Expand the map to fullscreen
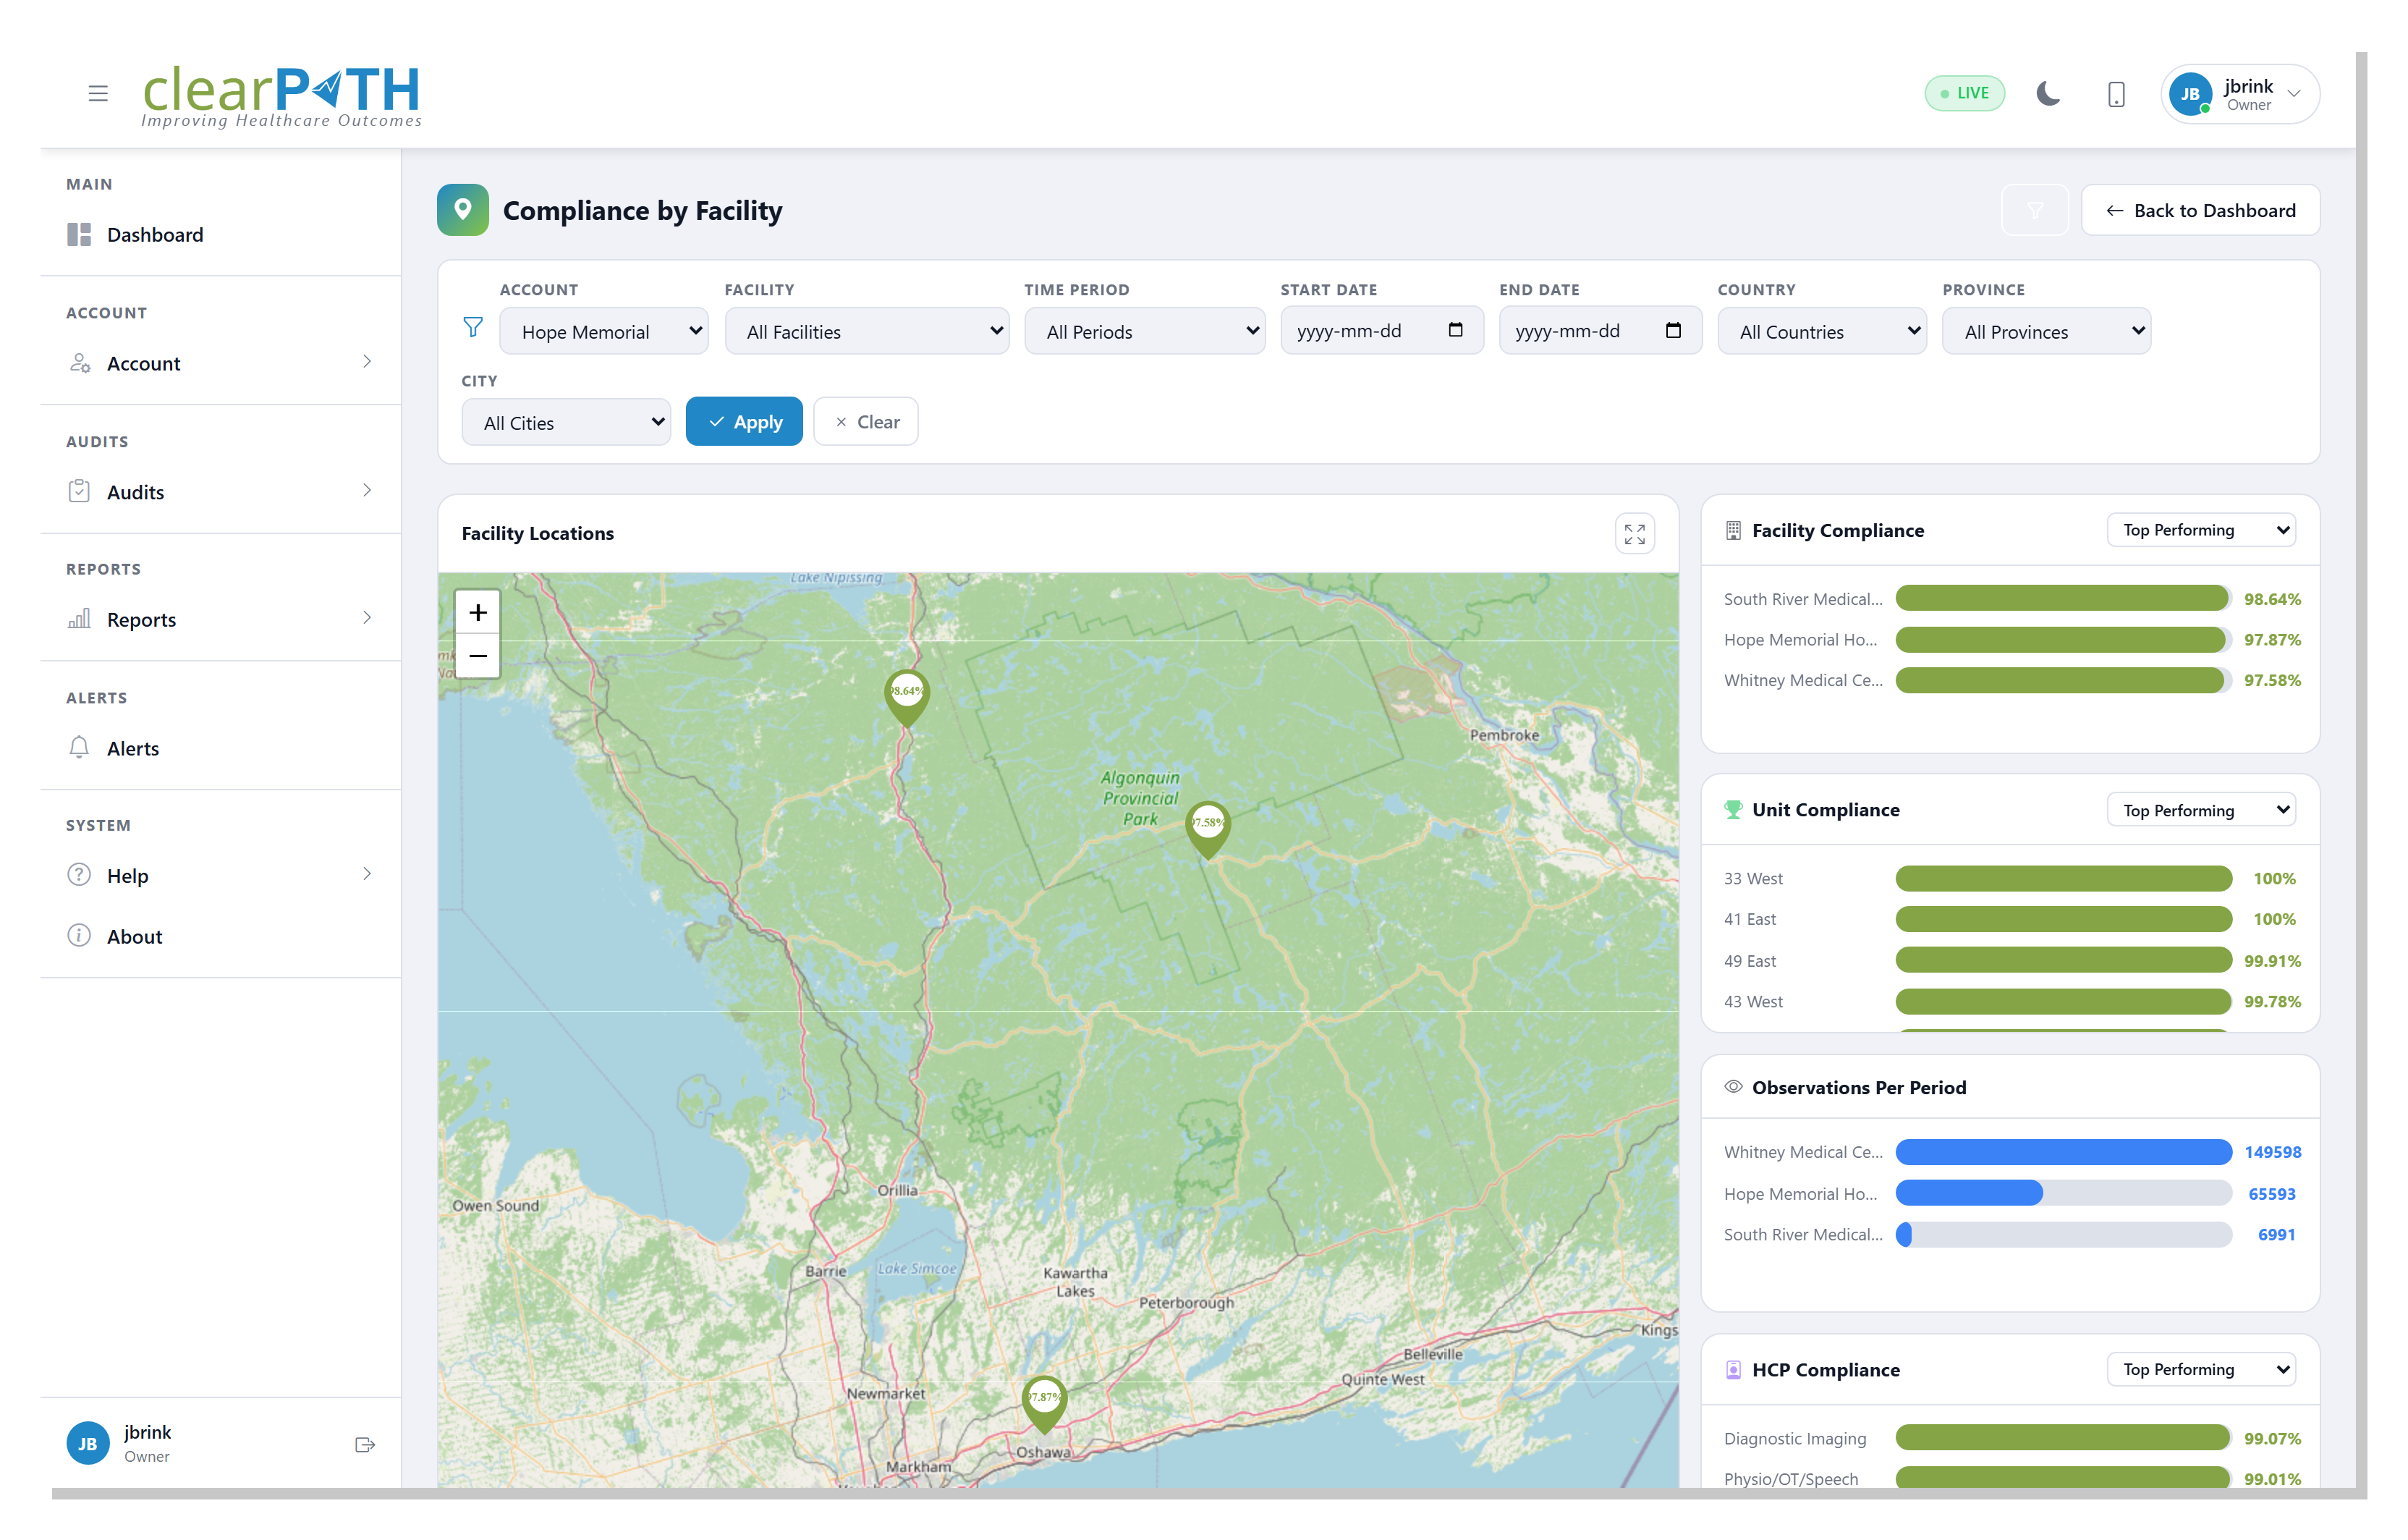Image resolution: width=2408 pixels, height=1540 pixels. click(x=1635, y=533)
